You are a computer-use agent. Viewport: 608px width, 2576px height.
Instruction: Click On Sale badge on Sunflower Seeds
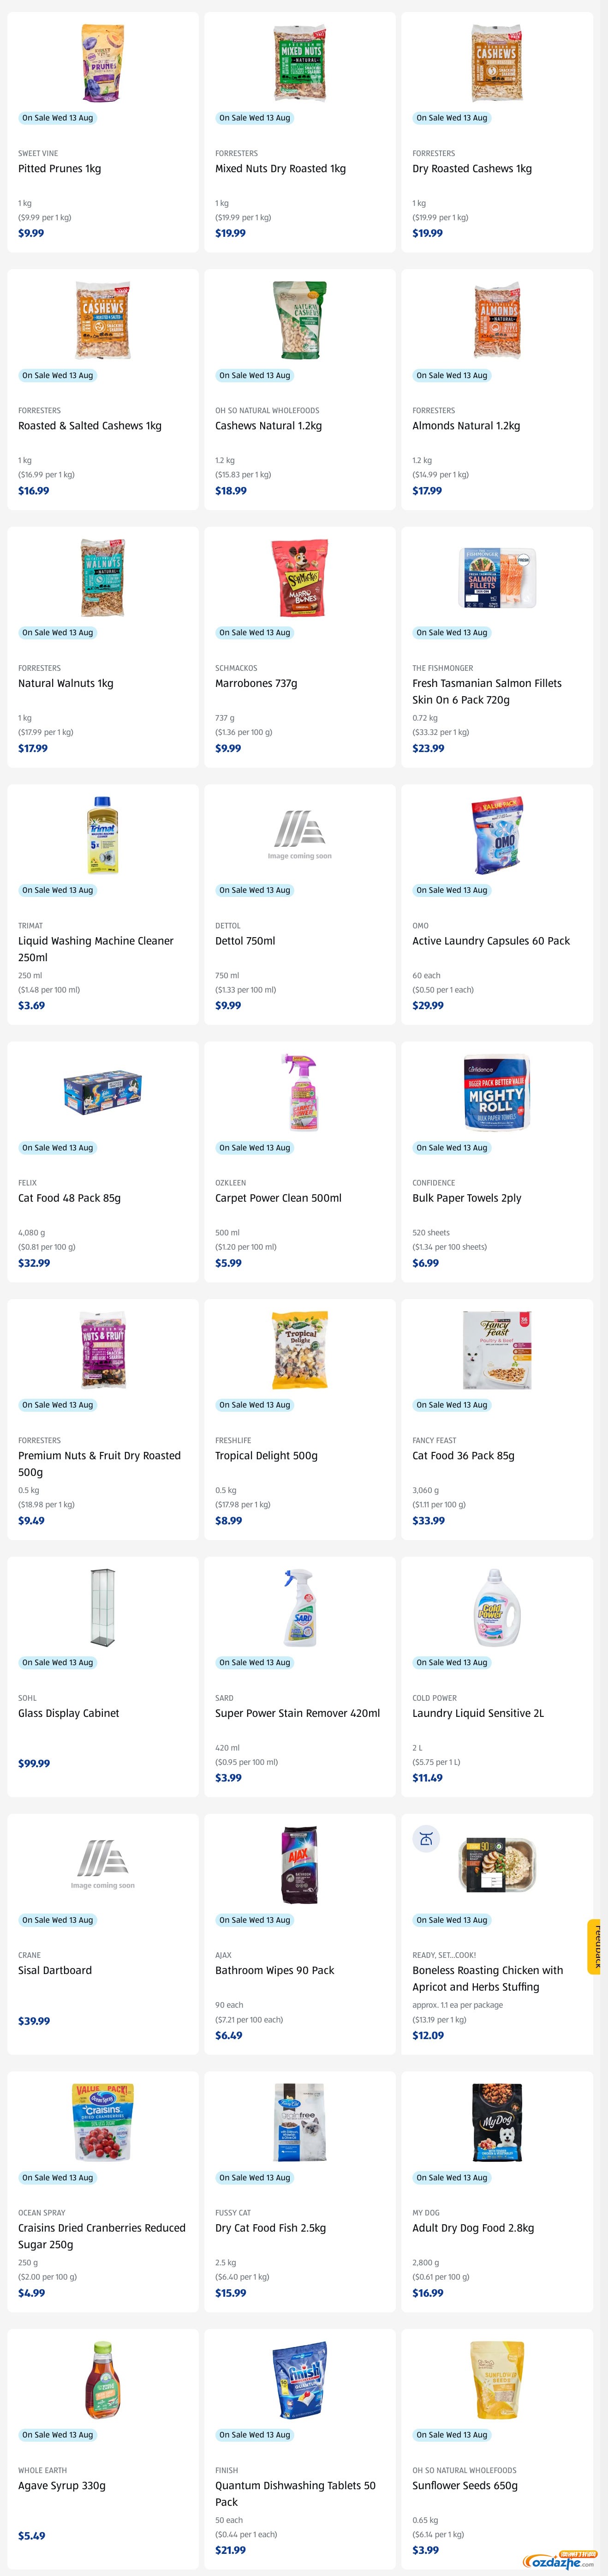452,2435
